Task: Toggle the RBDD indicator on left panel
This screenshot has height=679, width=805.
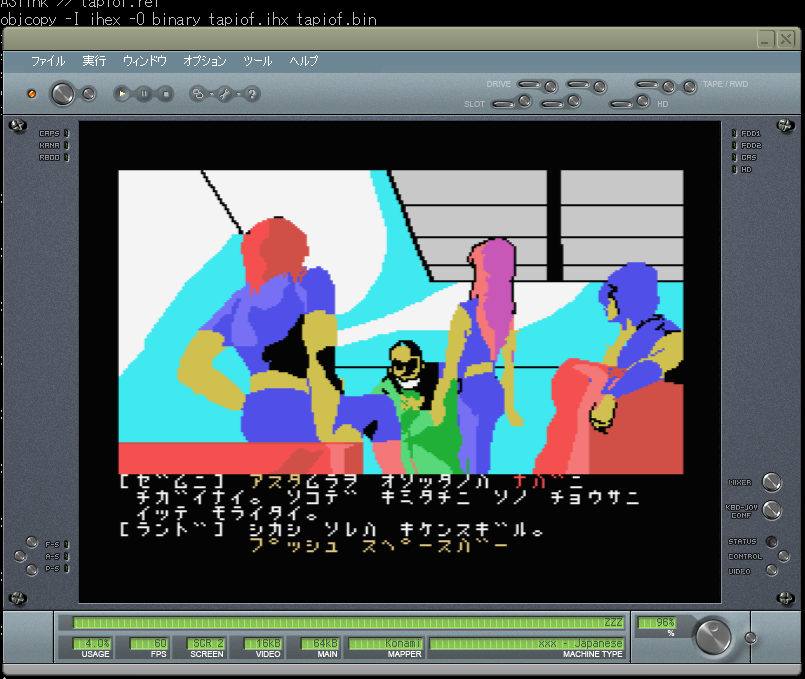Action: pyautogui.click(x=66, y=158)
